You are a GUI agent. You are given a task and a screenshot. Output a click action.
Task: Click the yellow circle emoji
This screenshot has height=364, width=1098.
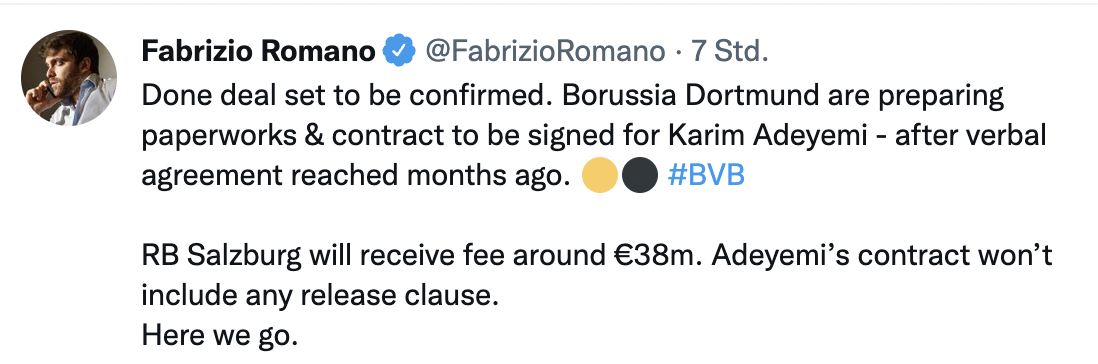pos(600,175)
